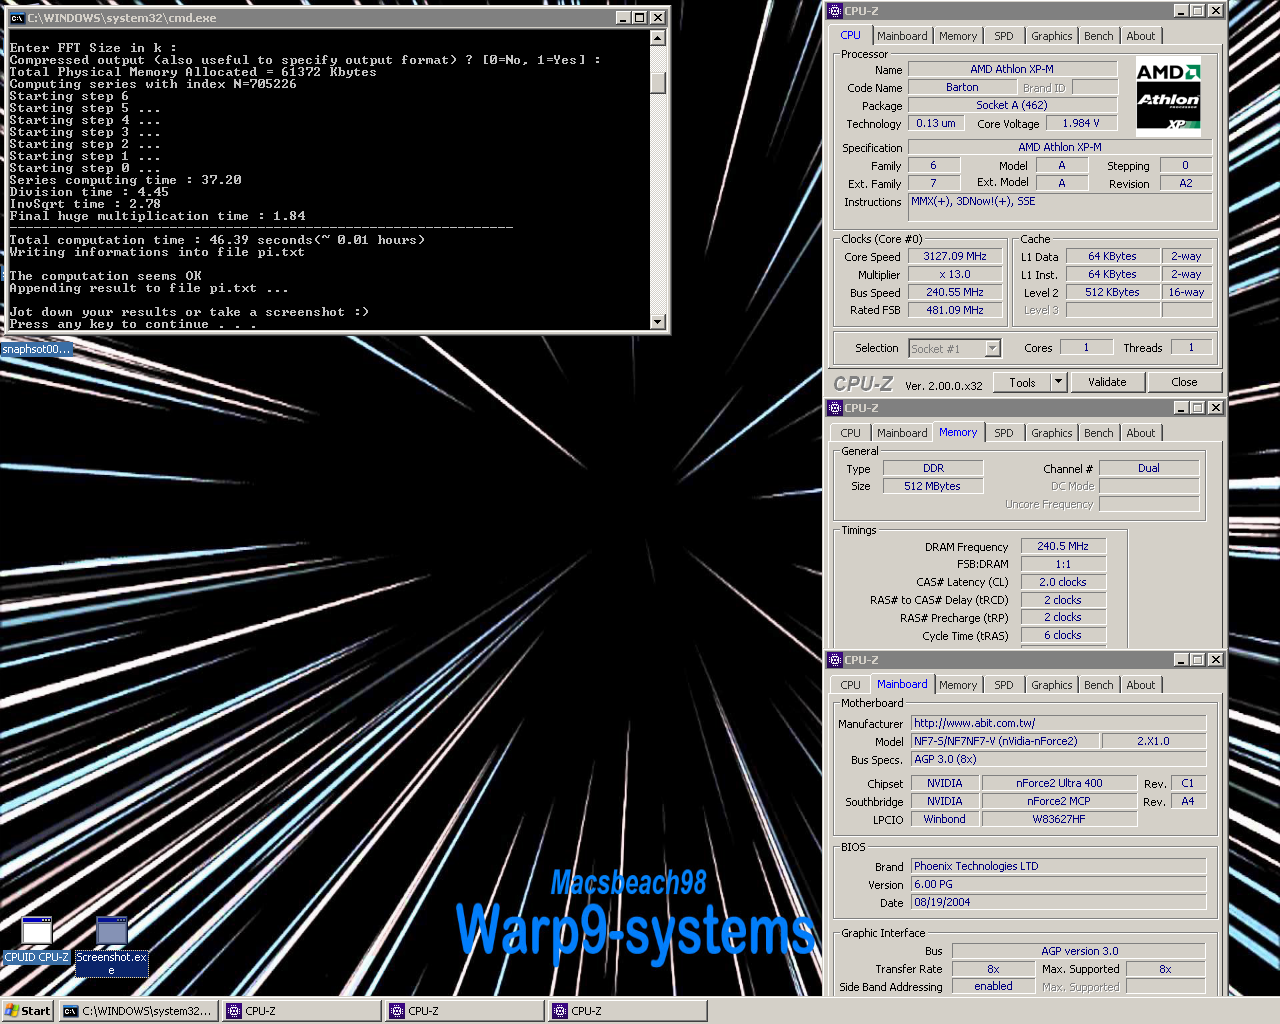Open the Socket #1 selection dropdown
The height and width of the screenshot is (1024, 1280).
point(993,348)
